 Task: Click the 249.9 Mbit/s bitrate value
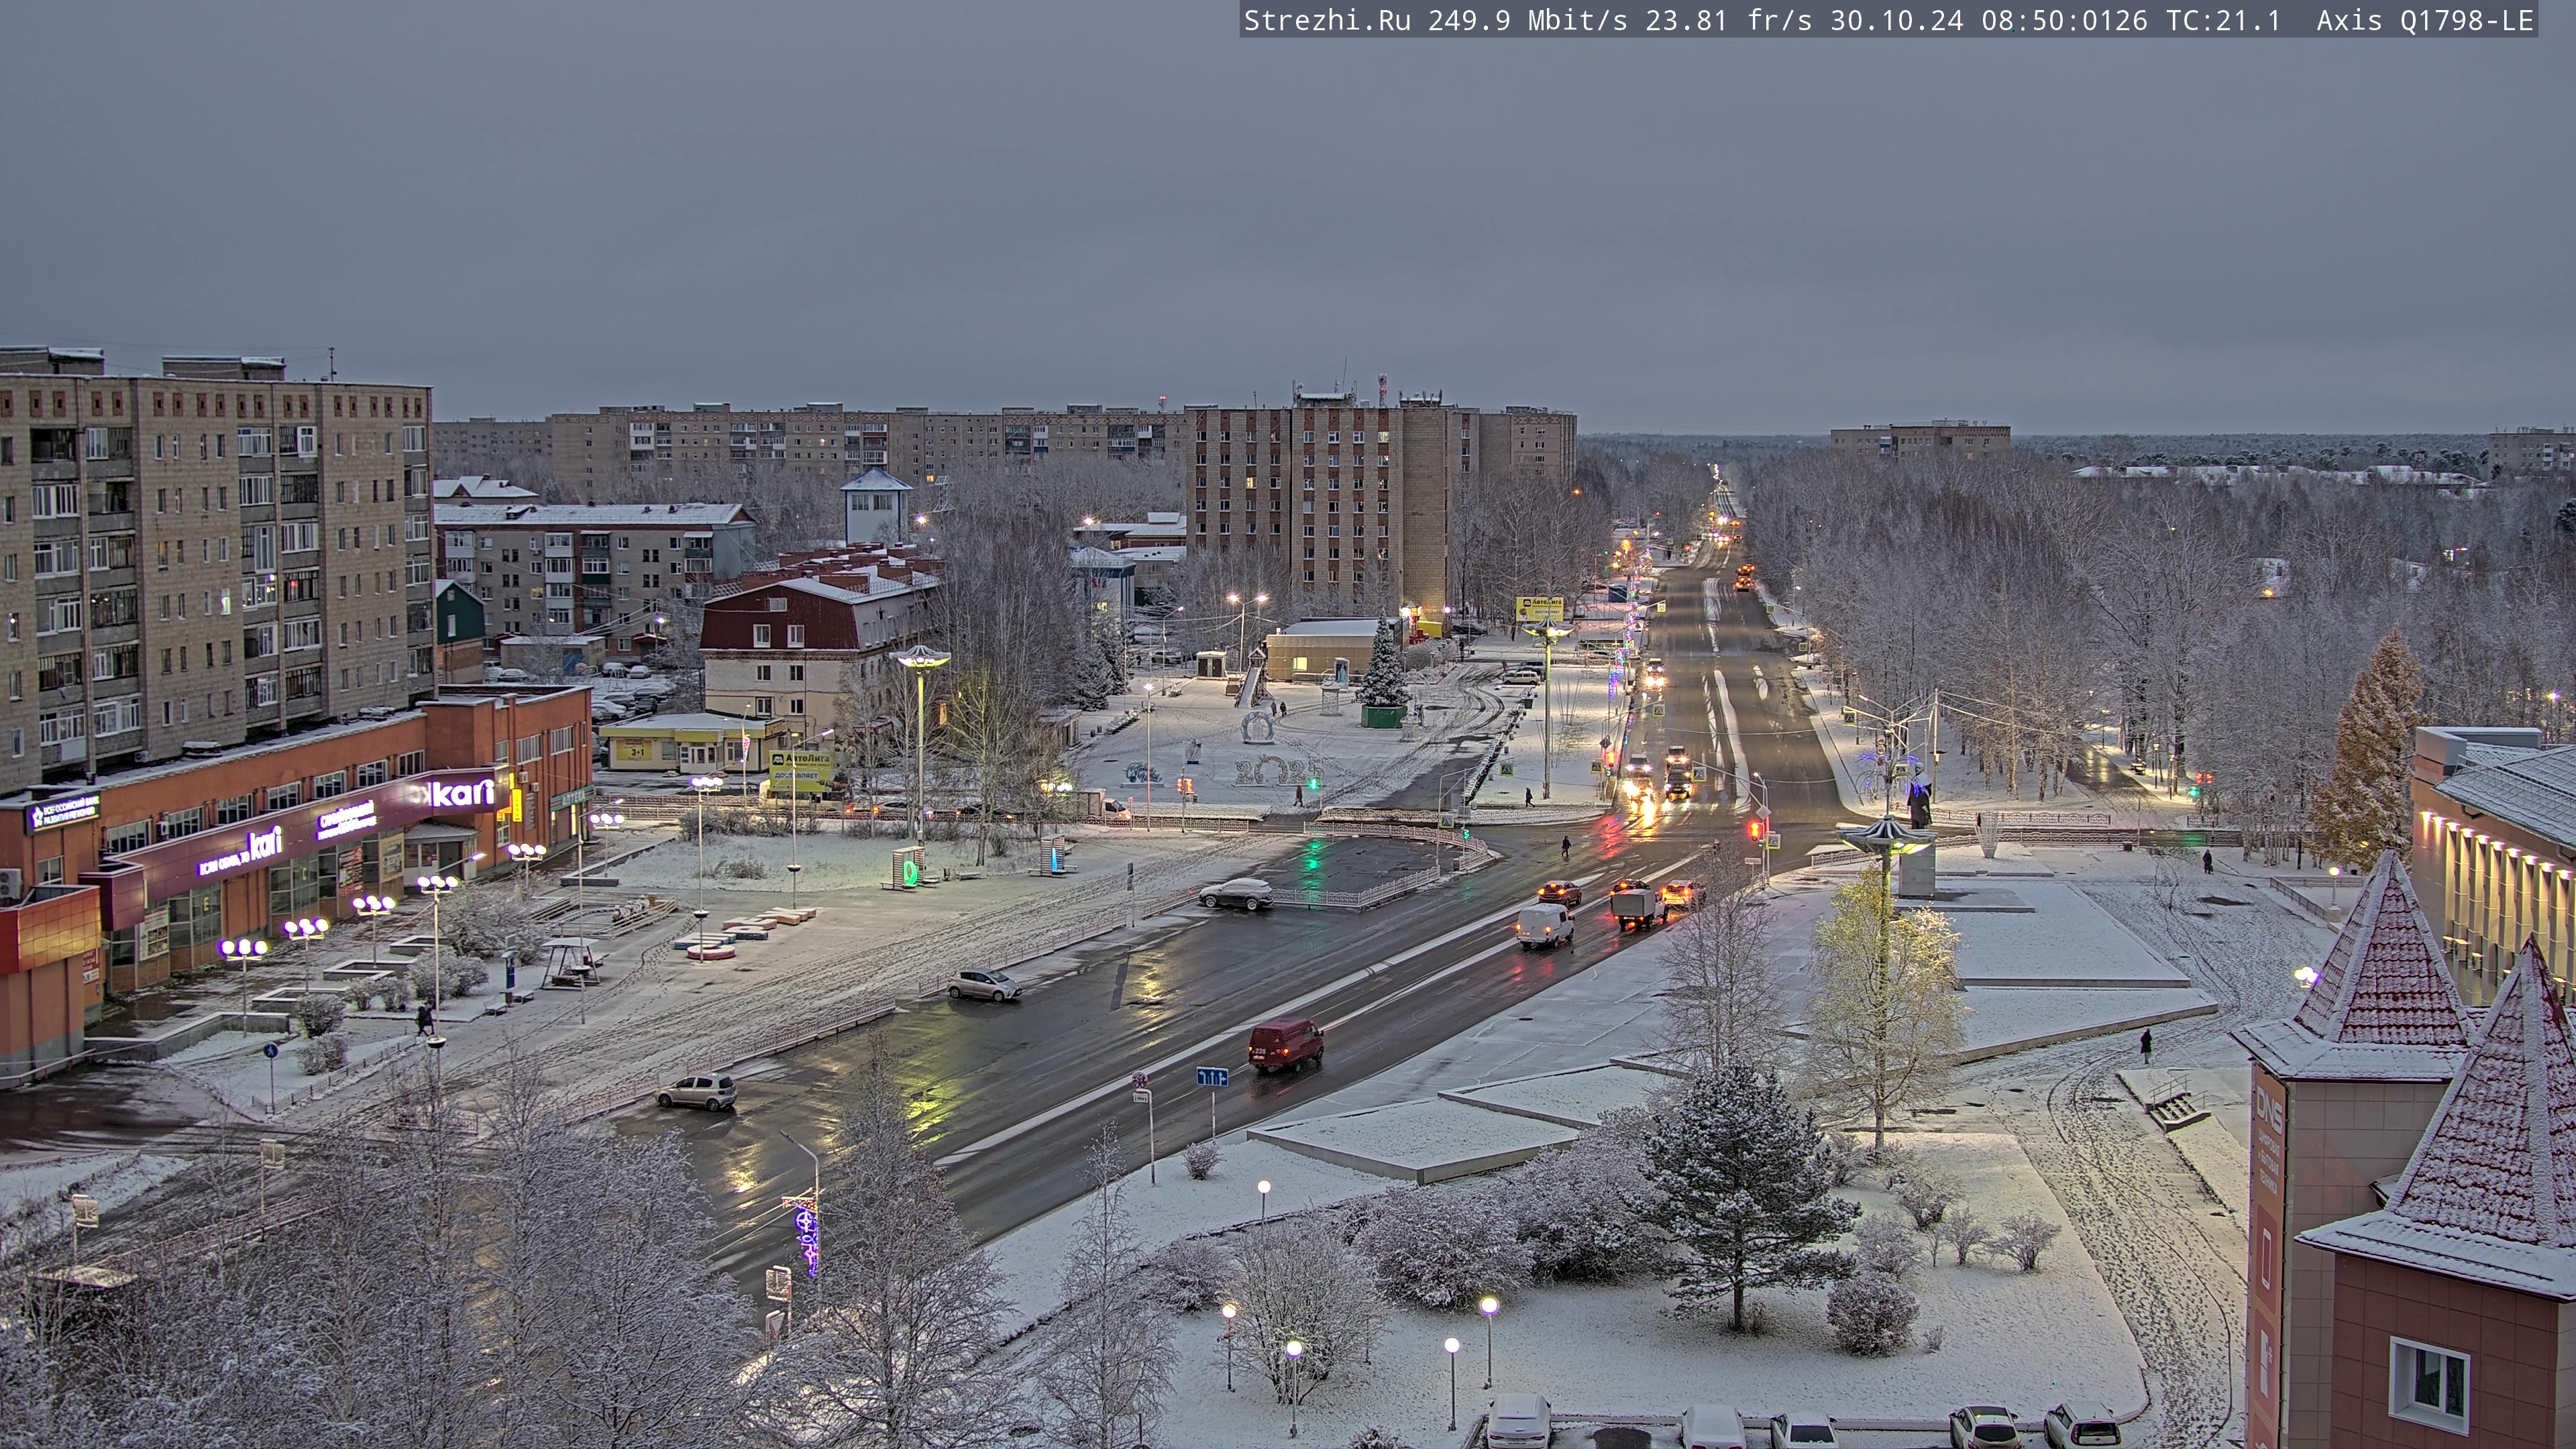pyautogui.click(x=1527, y=20)
